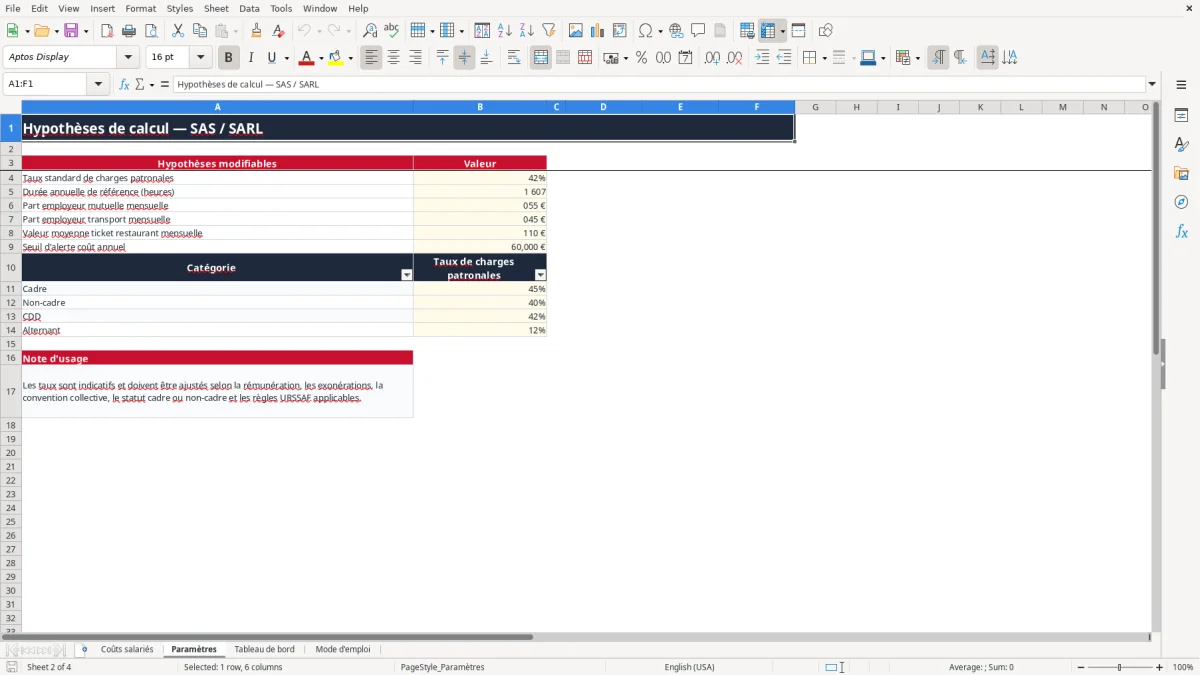Toggle Merge and Center Cells
Viewport: 1200px width, 675px height.
(541, 58)
